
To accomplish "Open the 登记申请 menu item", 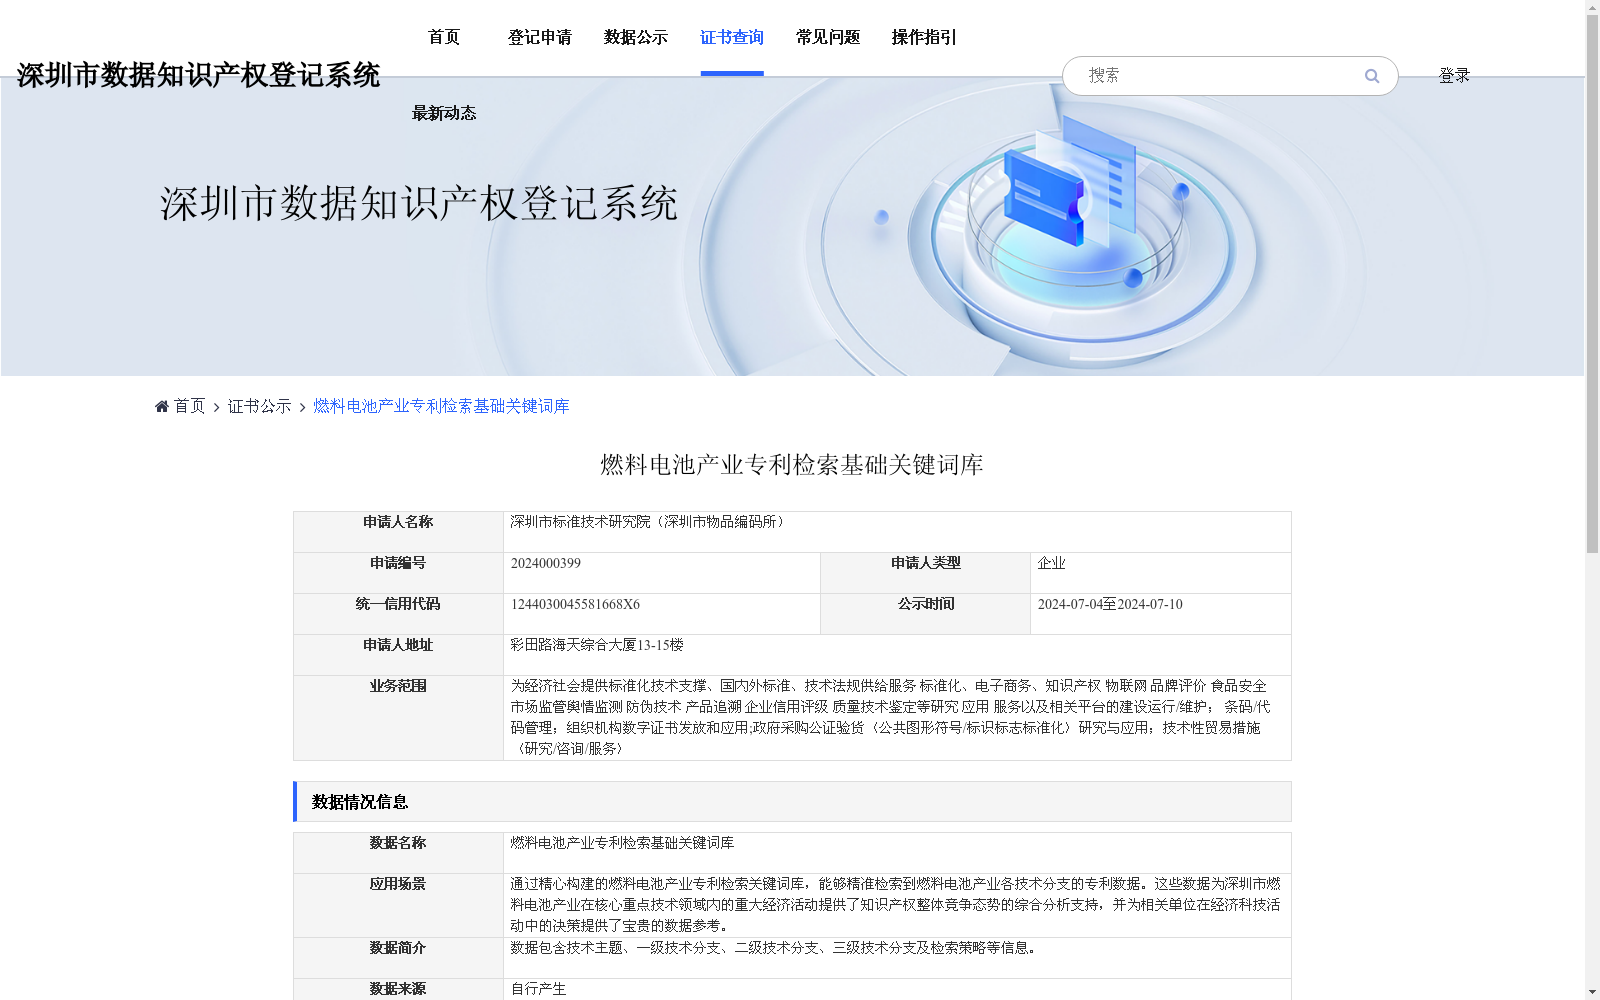I will pos(540,37).
